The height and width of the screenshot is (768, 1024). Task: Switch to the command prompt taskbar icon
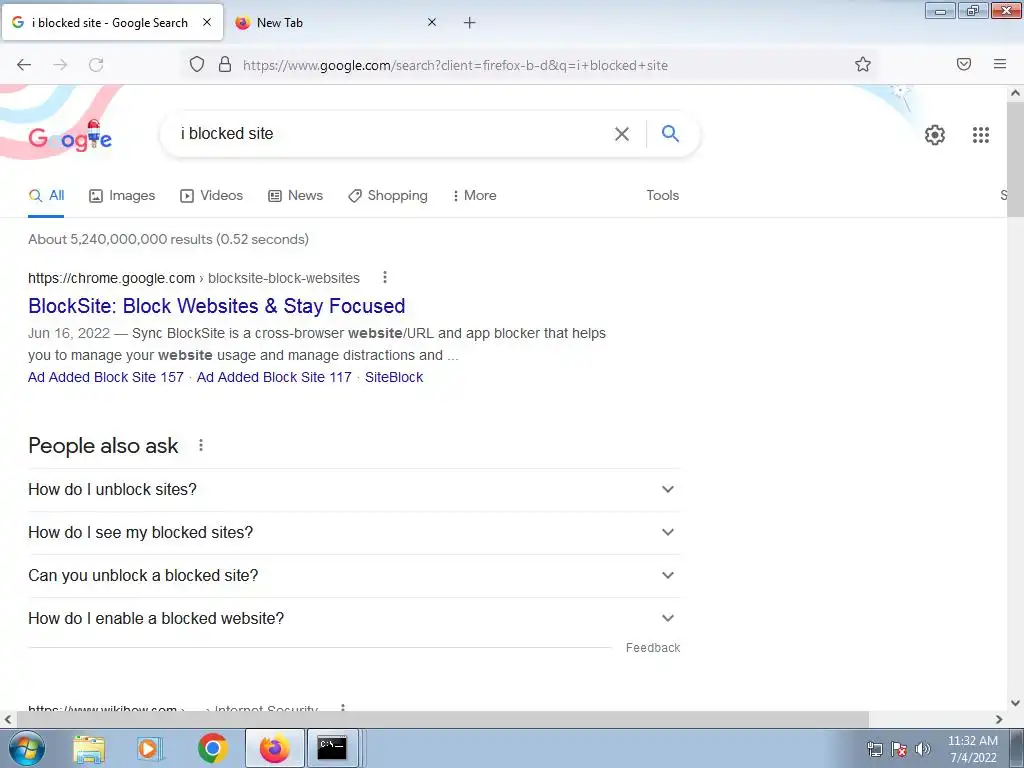pos(332,748)
